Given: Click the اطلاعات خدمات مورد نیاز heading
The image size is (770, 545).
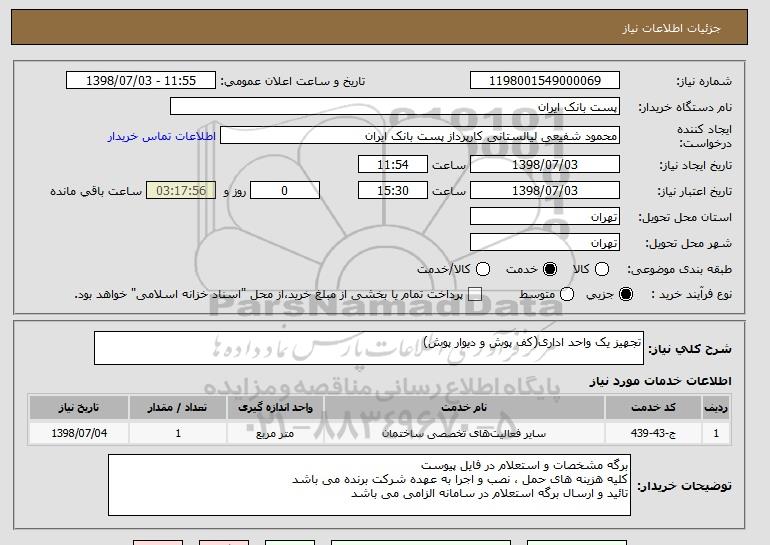Looking at the screenshot, I should pyautogui.click(x=660, y=381).
